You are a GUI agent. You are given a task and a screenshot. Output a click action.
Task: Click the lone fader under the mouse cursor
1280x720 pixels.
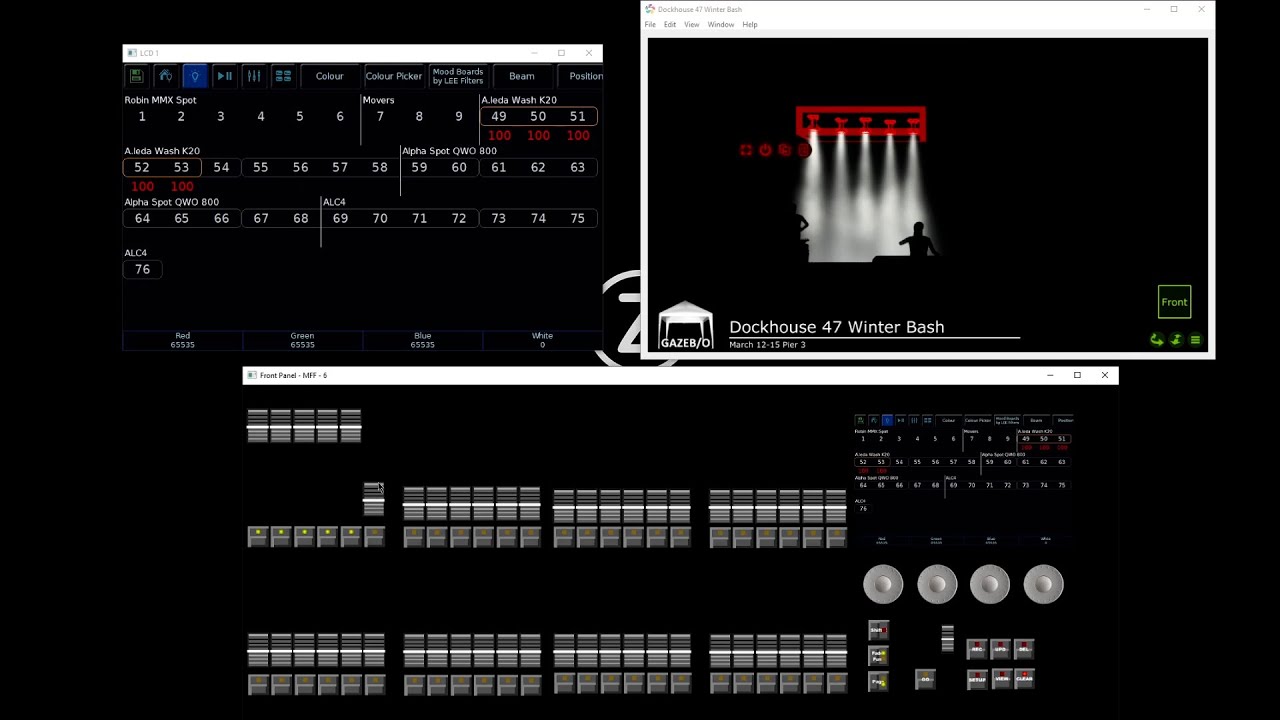pyautogui.click(x=373, y=499)
